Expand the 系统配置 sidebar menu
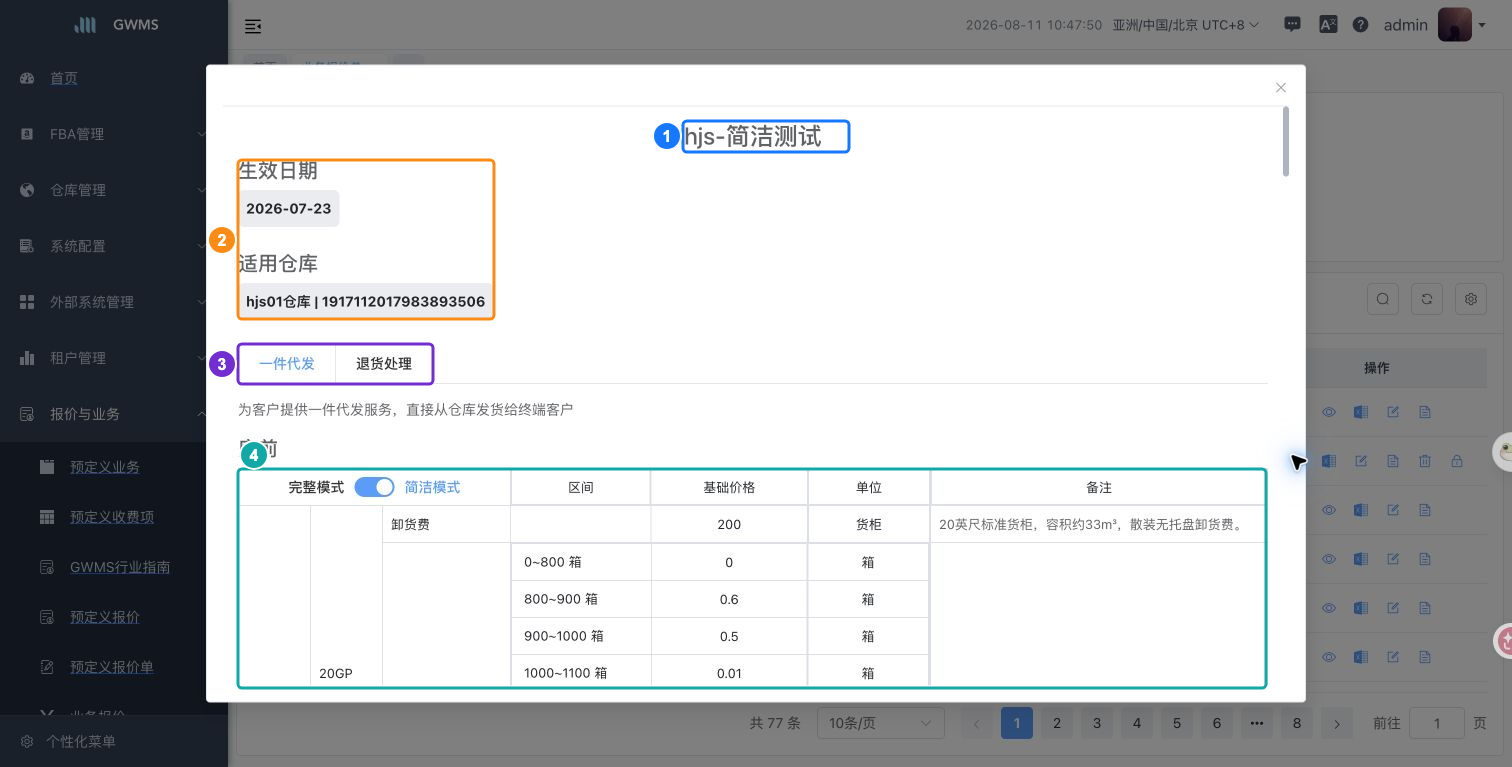 [x=114, y=246]
